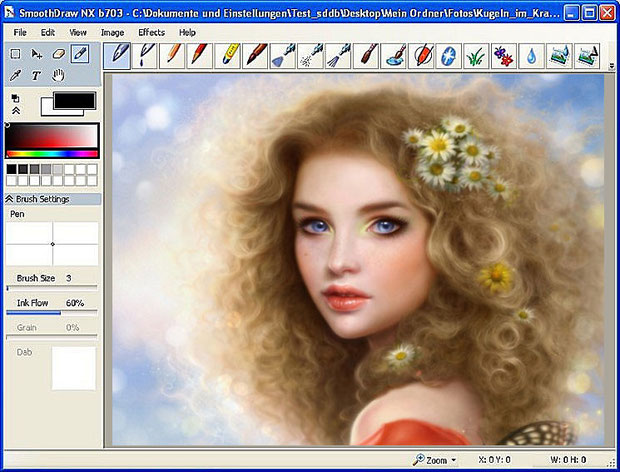Choose the Water drop brush
Image resolution: width=620 pixels, height=472 pixels.
(x=531, y=56)
